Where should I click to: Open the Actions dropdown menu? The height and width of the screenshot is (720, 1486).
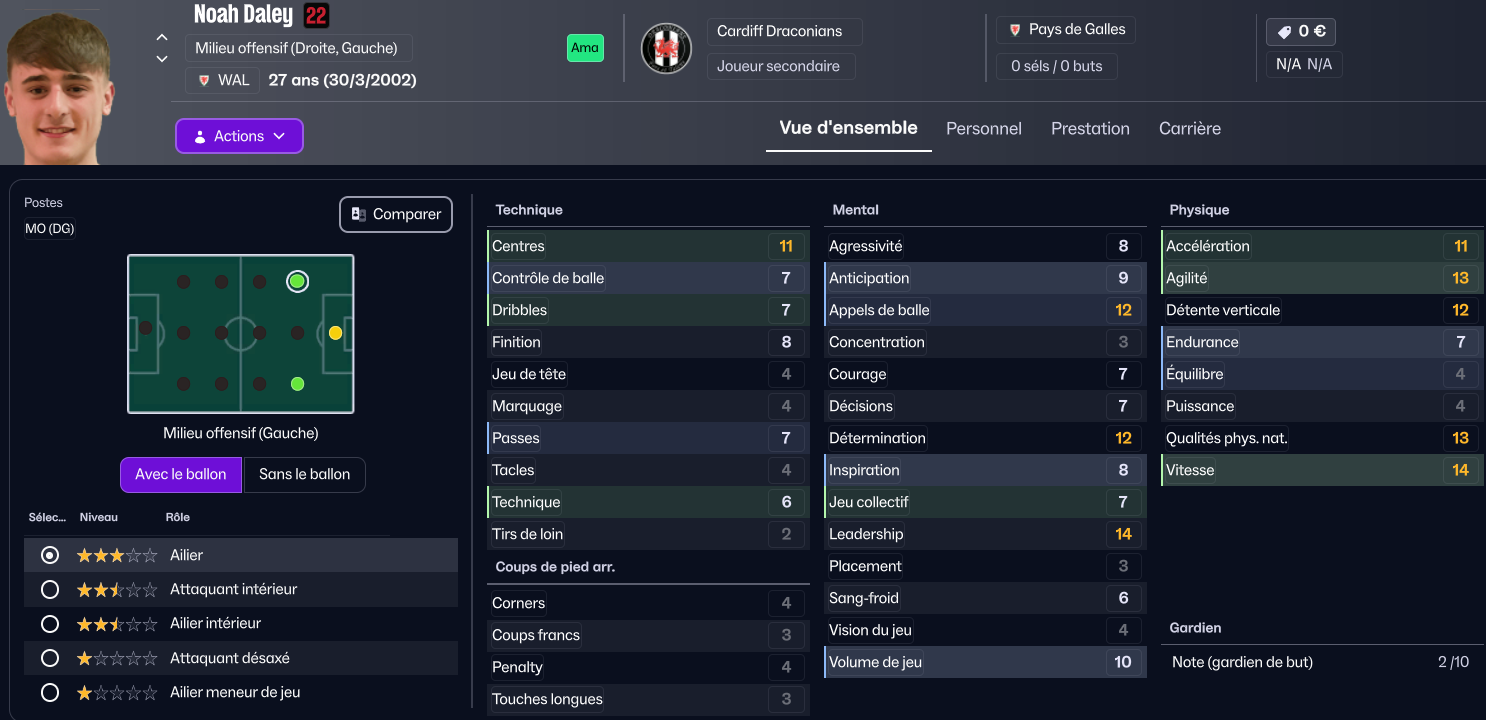click(x=239, y=136)
